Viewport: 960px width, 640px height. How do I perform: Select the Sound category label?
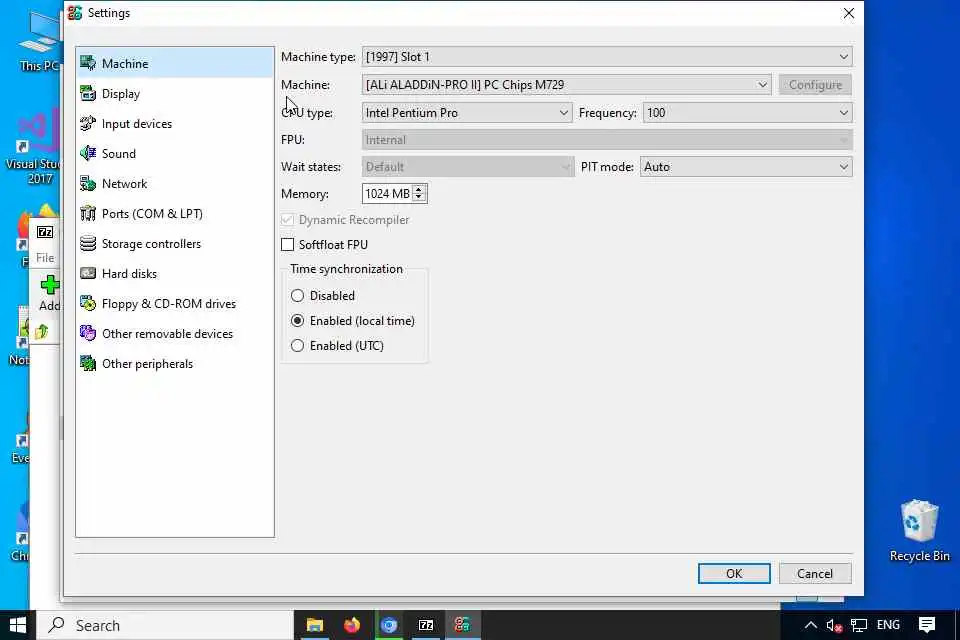[x=119, y=154]
